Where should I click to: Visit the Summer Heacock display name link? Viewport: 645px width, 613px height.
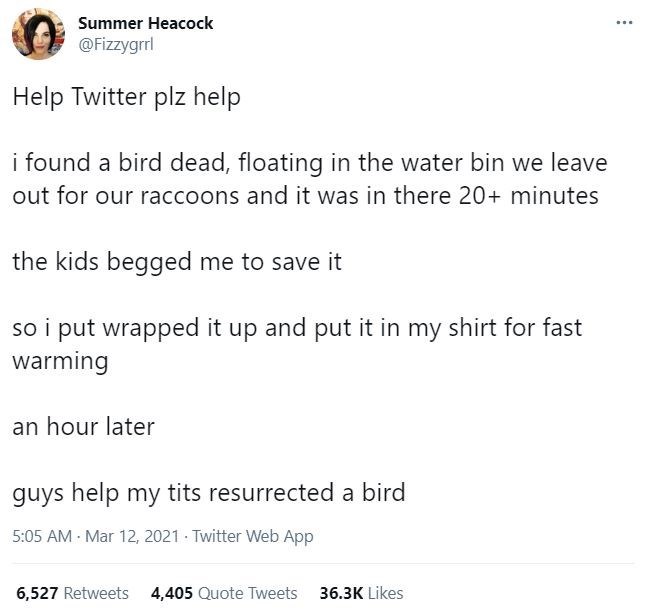tap(146, 23)
